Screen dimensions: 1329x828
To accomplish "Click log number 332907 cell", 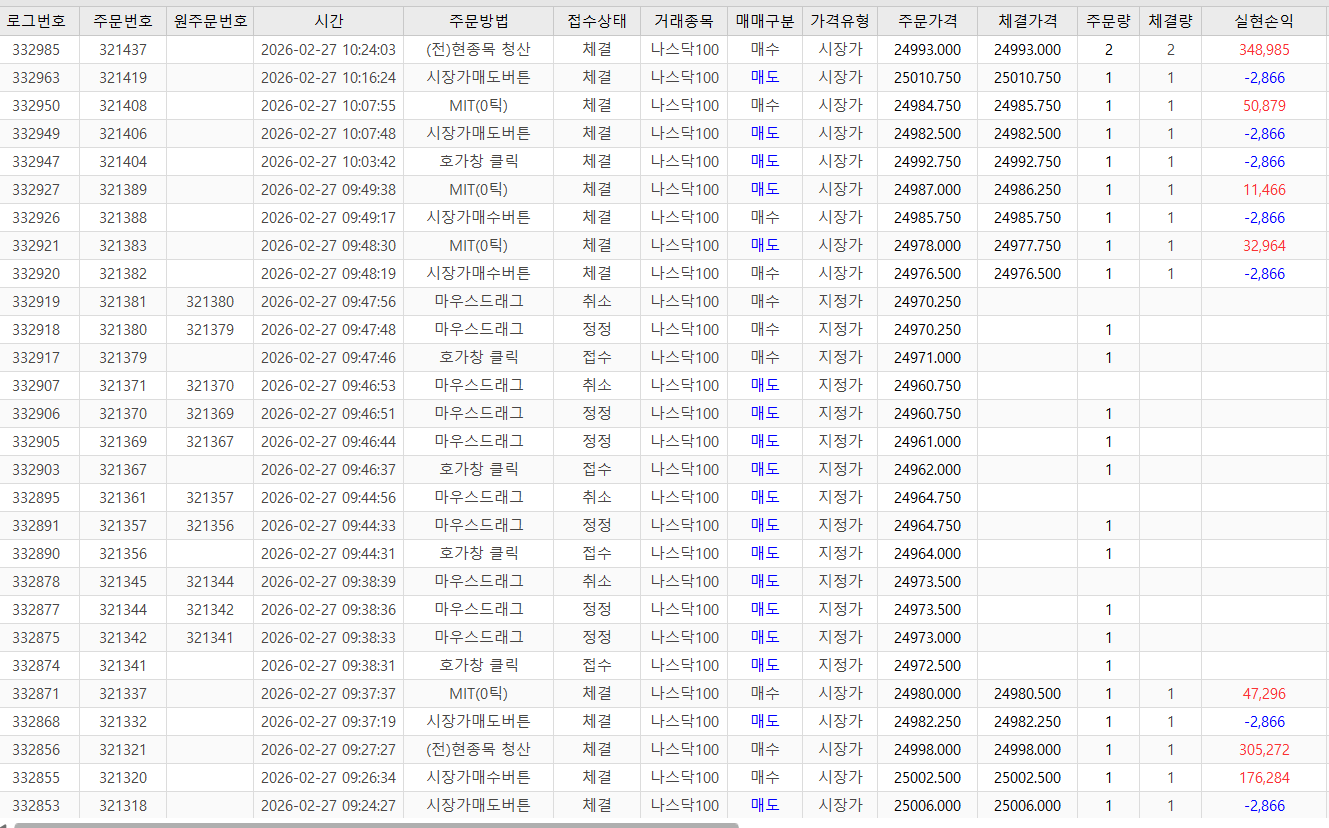I will click(x=36, y=385).
